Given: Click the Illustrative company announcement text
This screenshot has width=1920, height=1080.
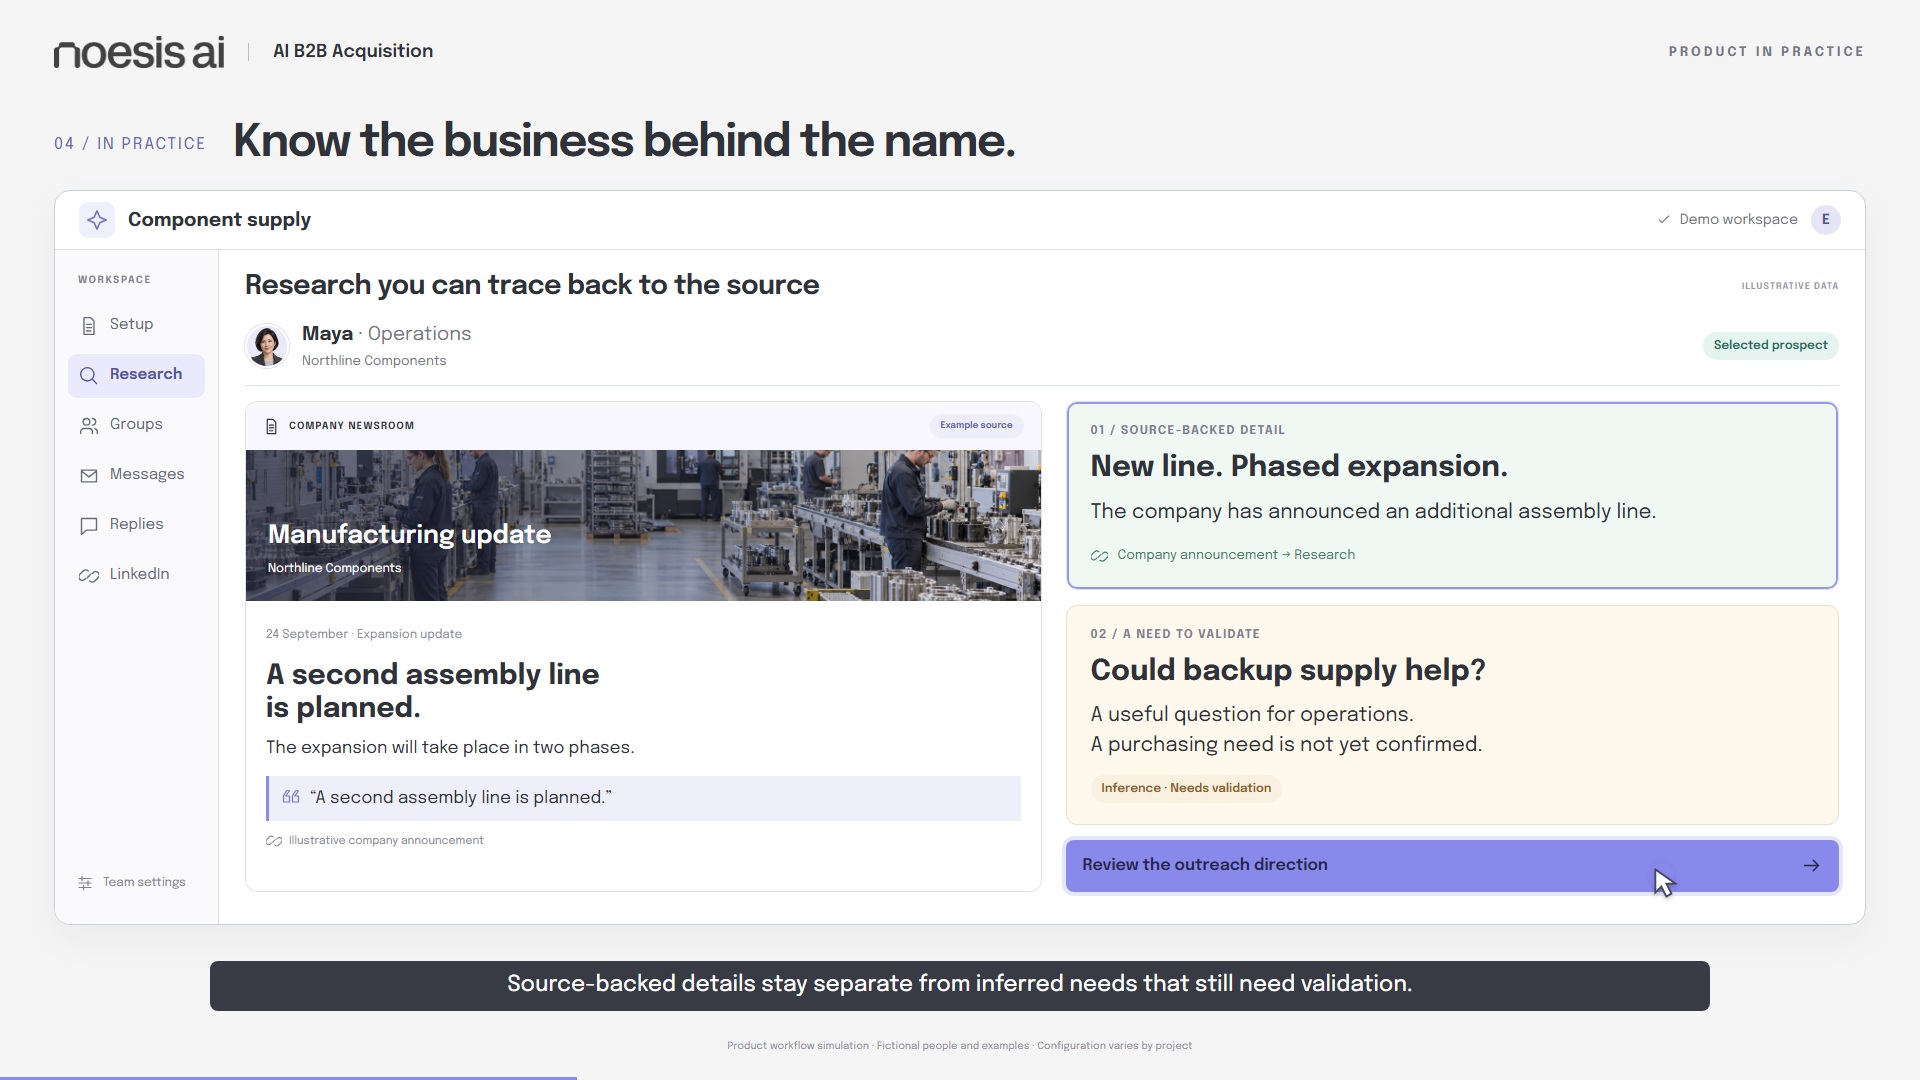Looking at the screenshot, I should 386,841.
